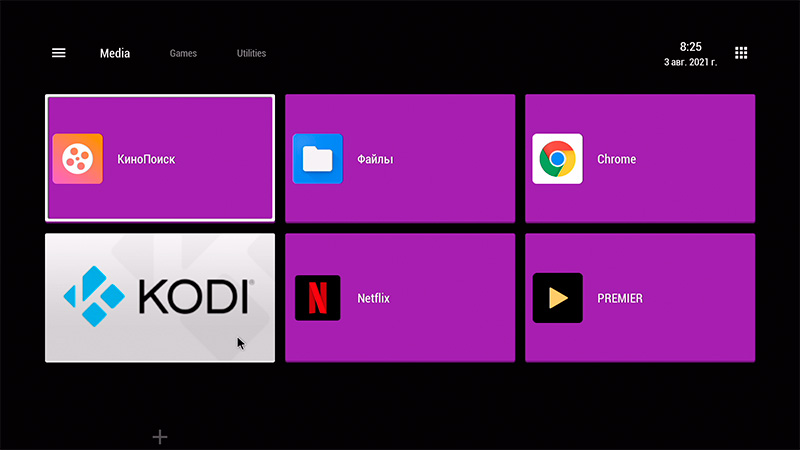800x450 pixels.
Task: Launch the КиноПоиск film reel icon
Action: [77, 159]
